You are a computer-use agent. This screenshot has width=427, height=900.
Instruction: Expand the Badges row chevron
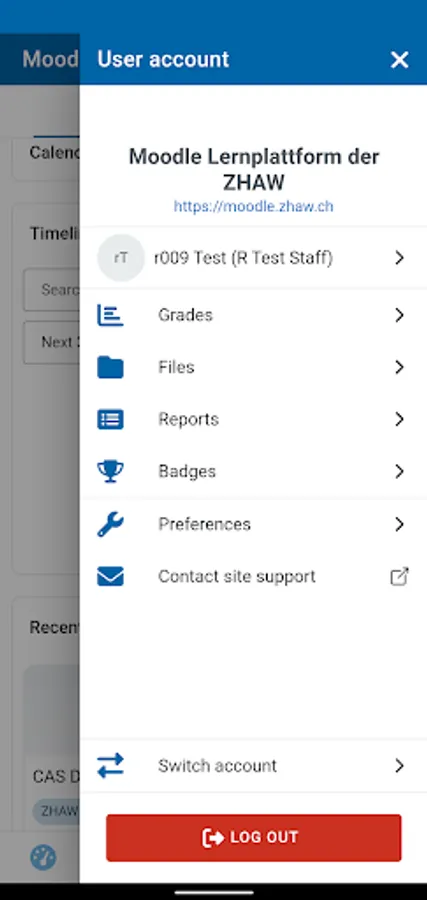click(399, 472)
